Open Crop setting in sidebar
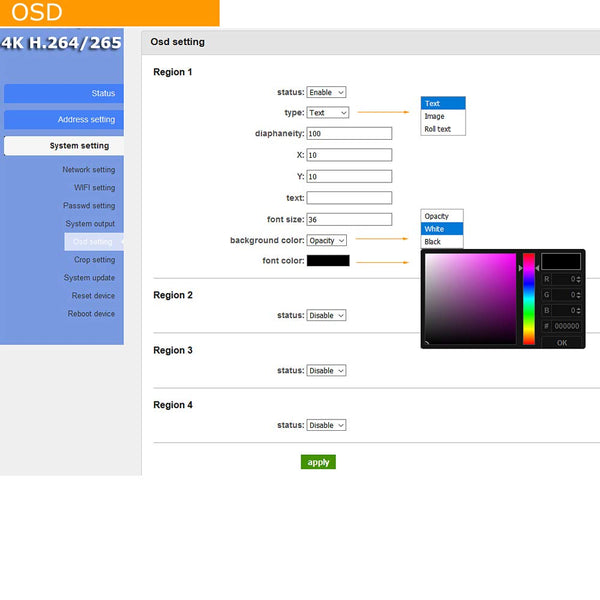 tap(94, 260)
